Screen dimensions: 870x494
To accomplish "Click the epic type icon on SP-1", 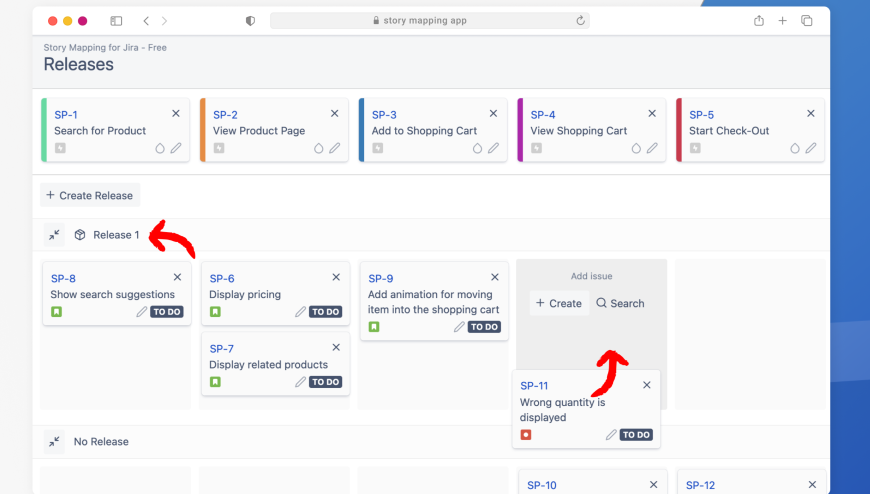I will (60, 148).
